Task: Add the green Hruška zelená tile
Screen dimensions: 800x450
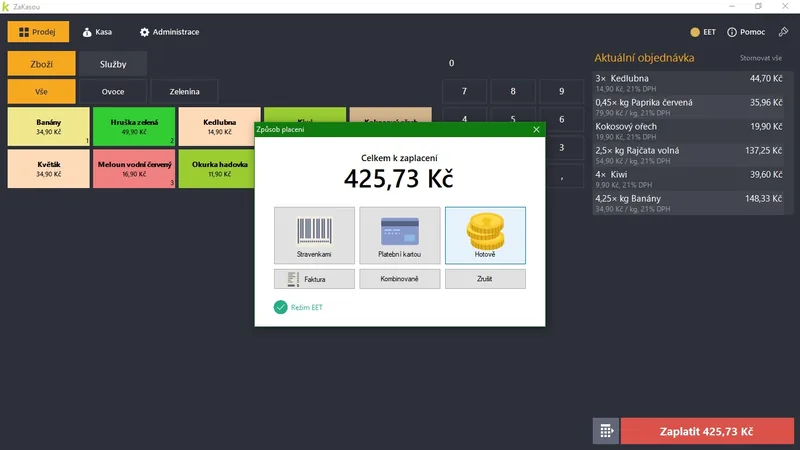Action: pos(134,127)
